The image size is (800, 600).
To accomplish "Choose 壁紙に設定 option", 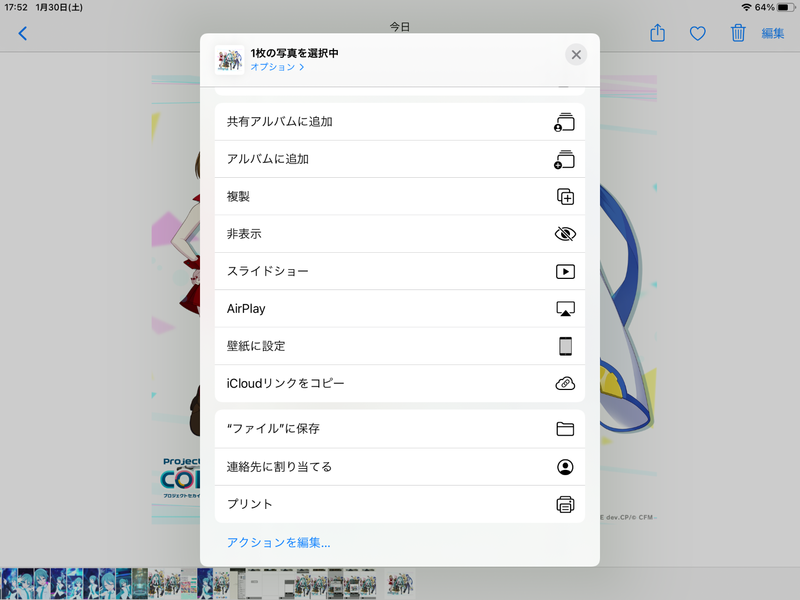I will pyautogui.click(x=399, y=346).
